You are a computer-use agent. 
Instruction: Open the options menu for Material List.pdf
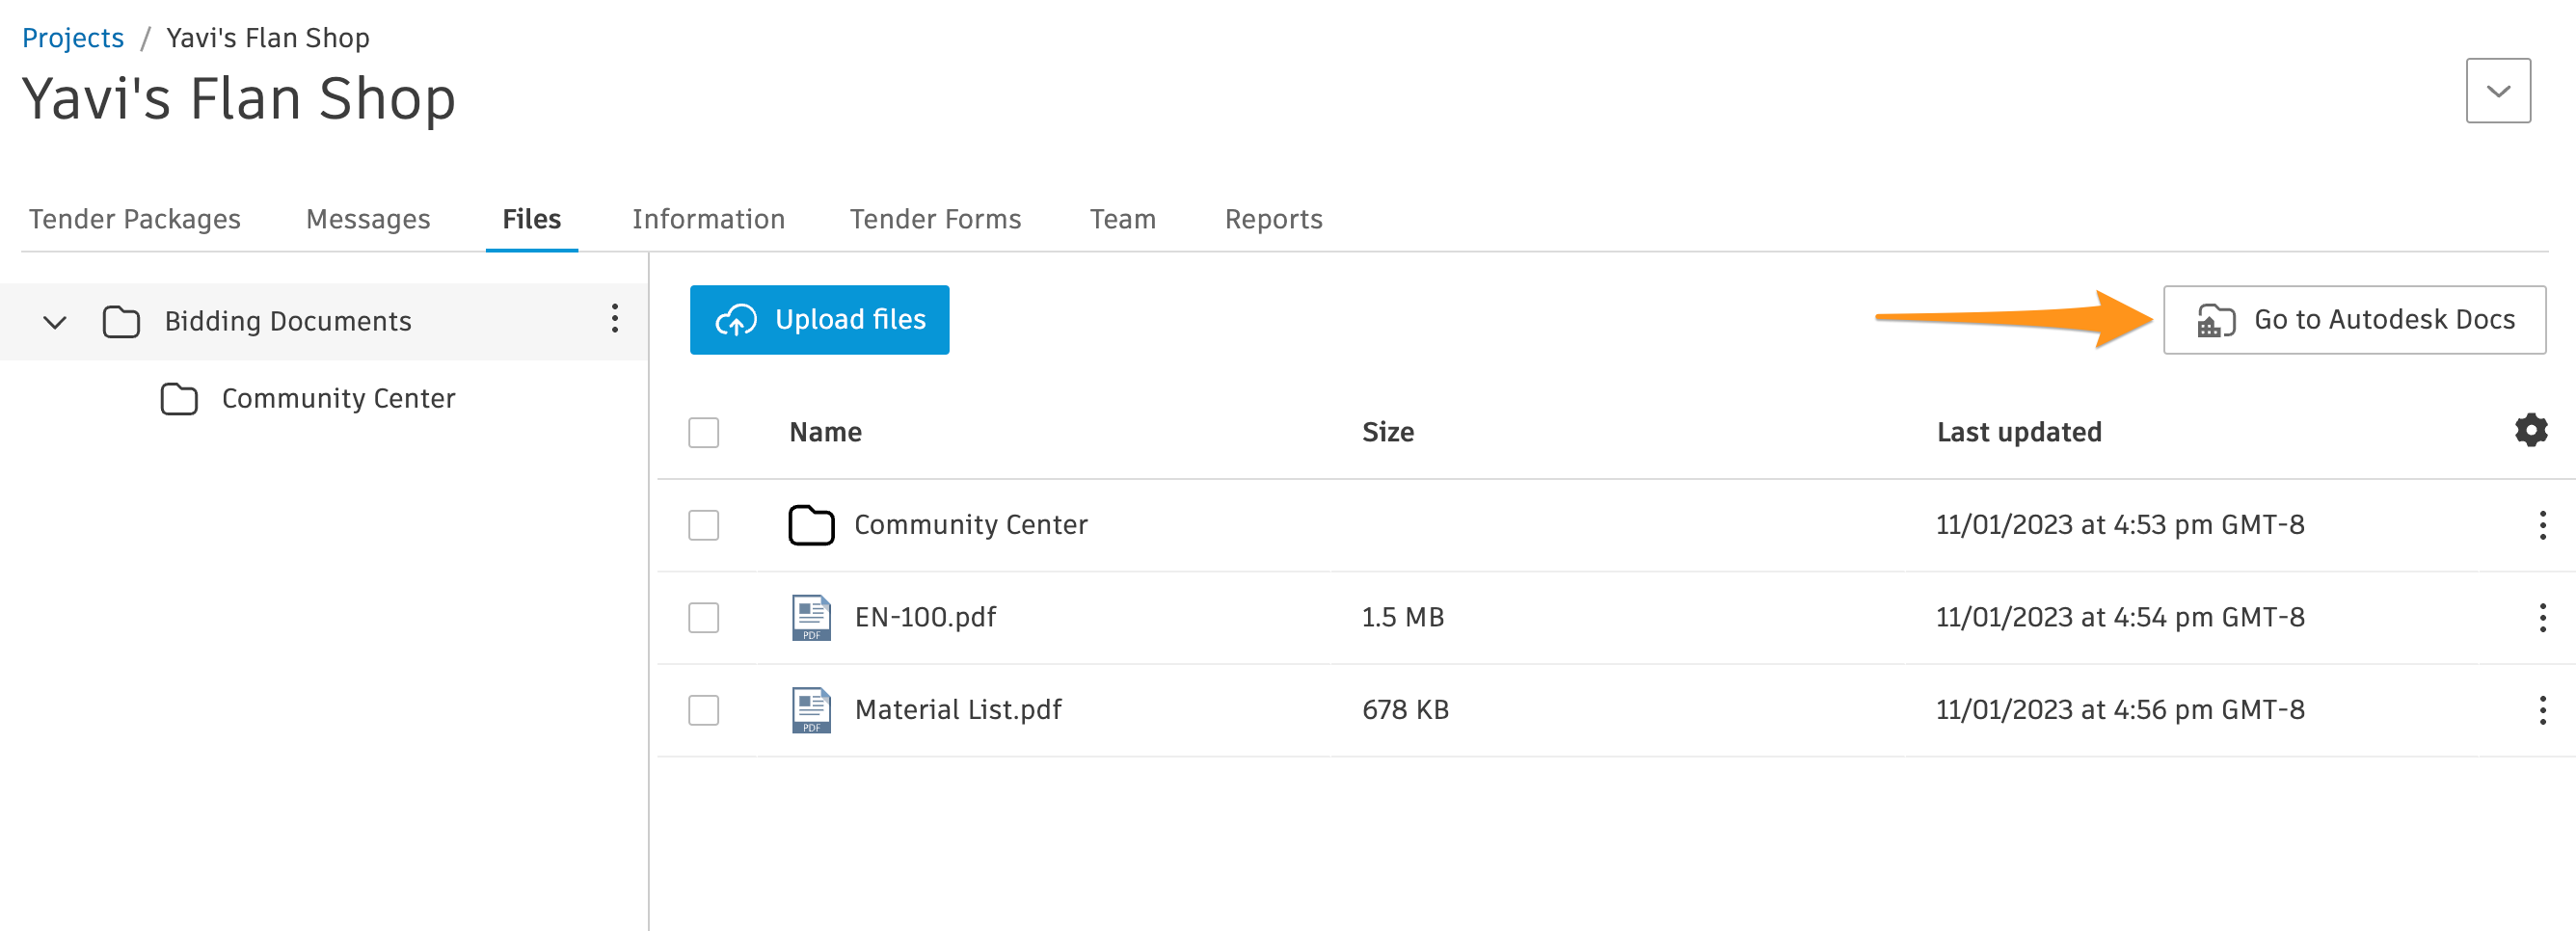point(2542,710)
